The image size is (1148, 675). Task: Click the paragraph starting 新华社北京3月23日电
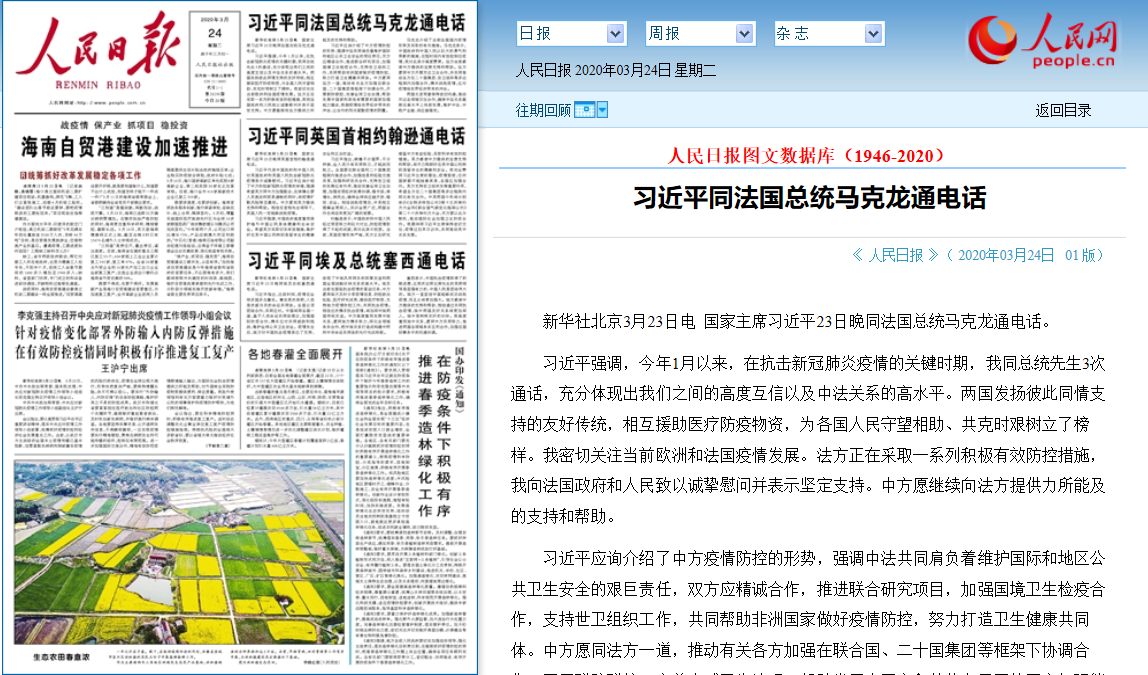click(798, 321)
